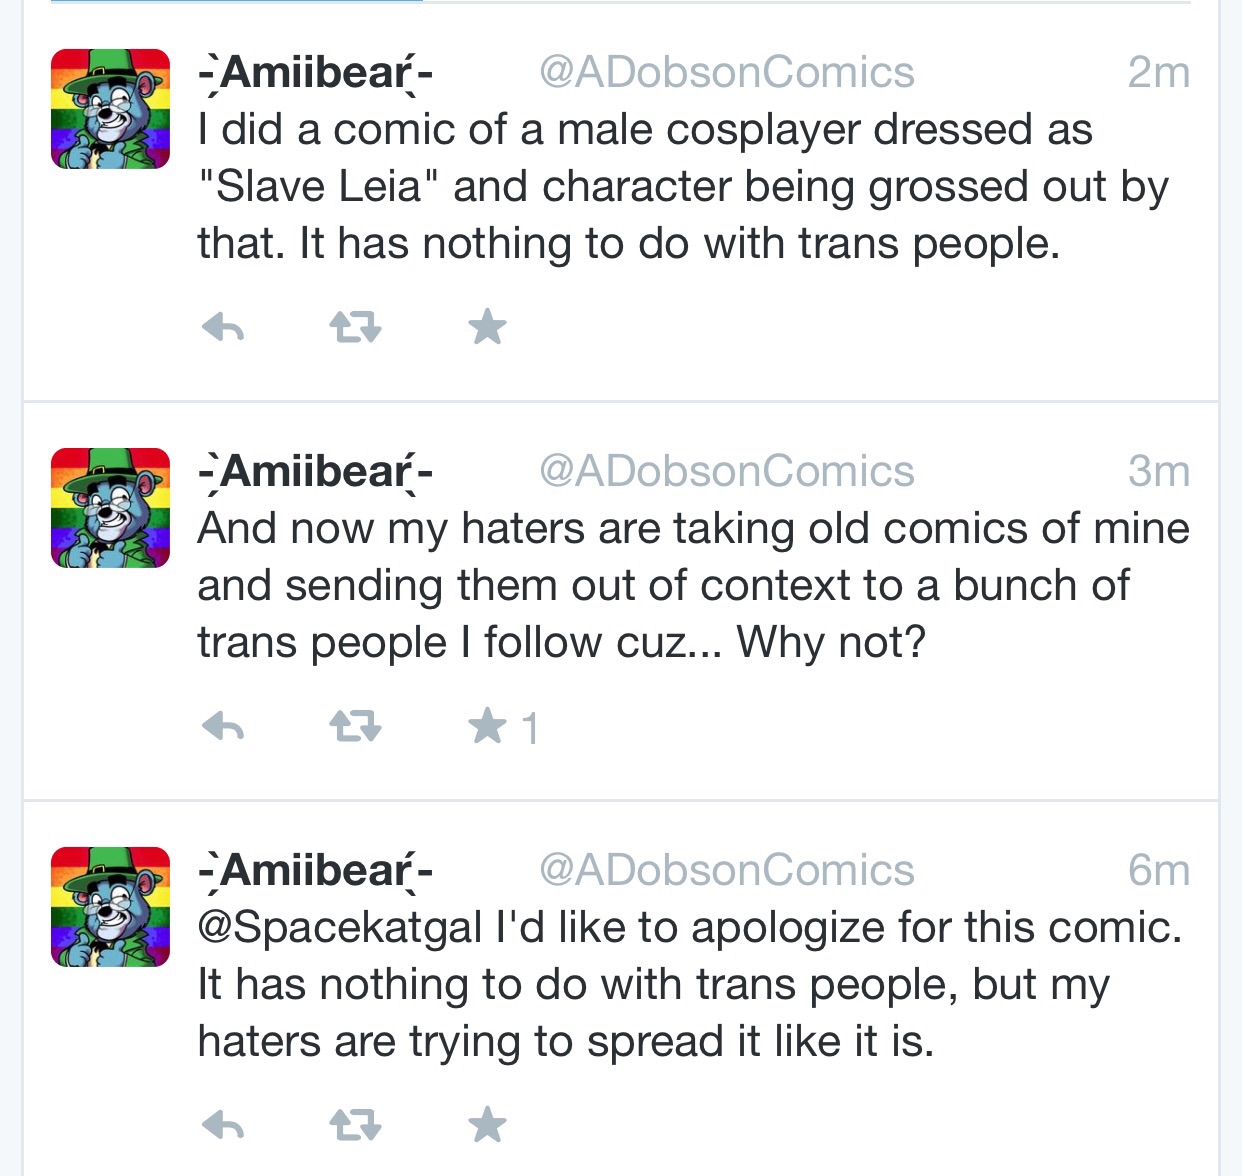Open the 6m timestamp of the apology tweet
This screenshot has width=1242, height=1176.
pyautogui.click(x=1159, y=871)
